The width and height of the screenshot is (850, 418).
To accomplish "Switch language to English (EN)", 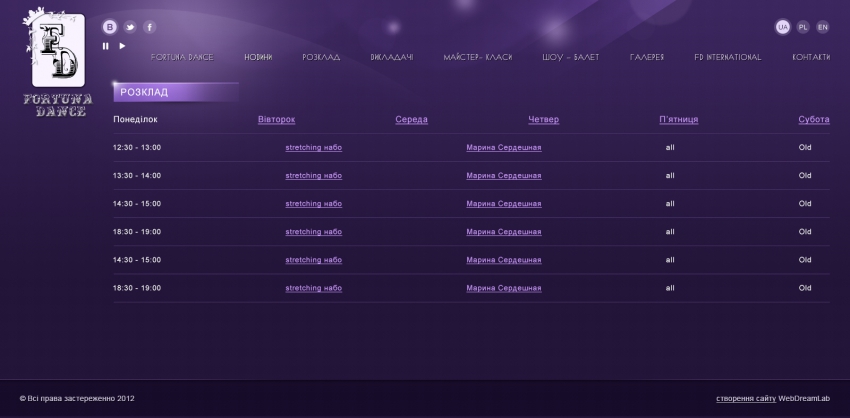I will [x=823, y=27].
